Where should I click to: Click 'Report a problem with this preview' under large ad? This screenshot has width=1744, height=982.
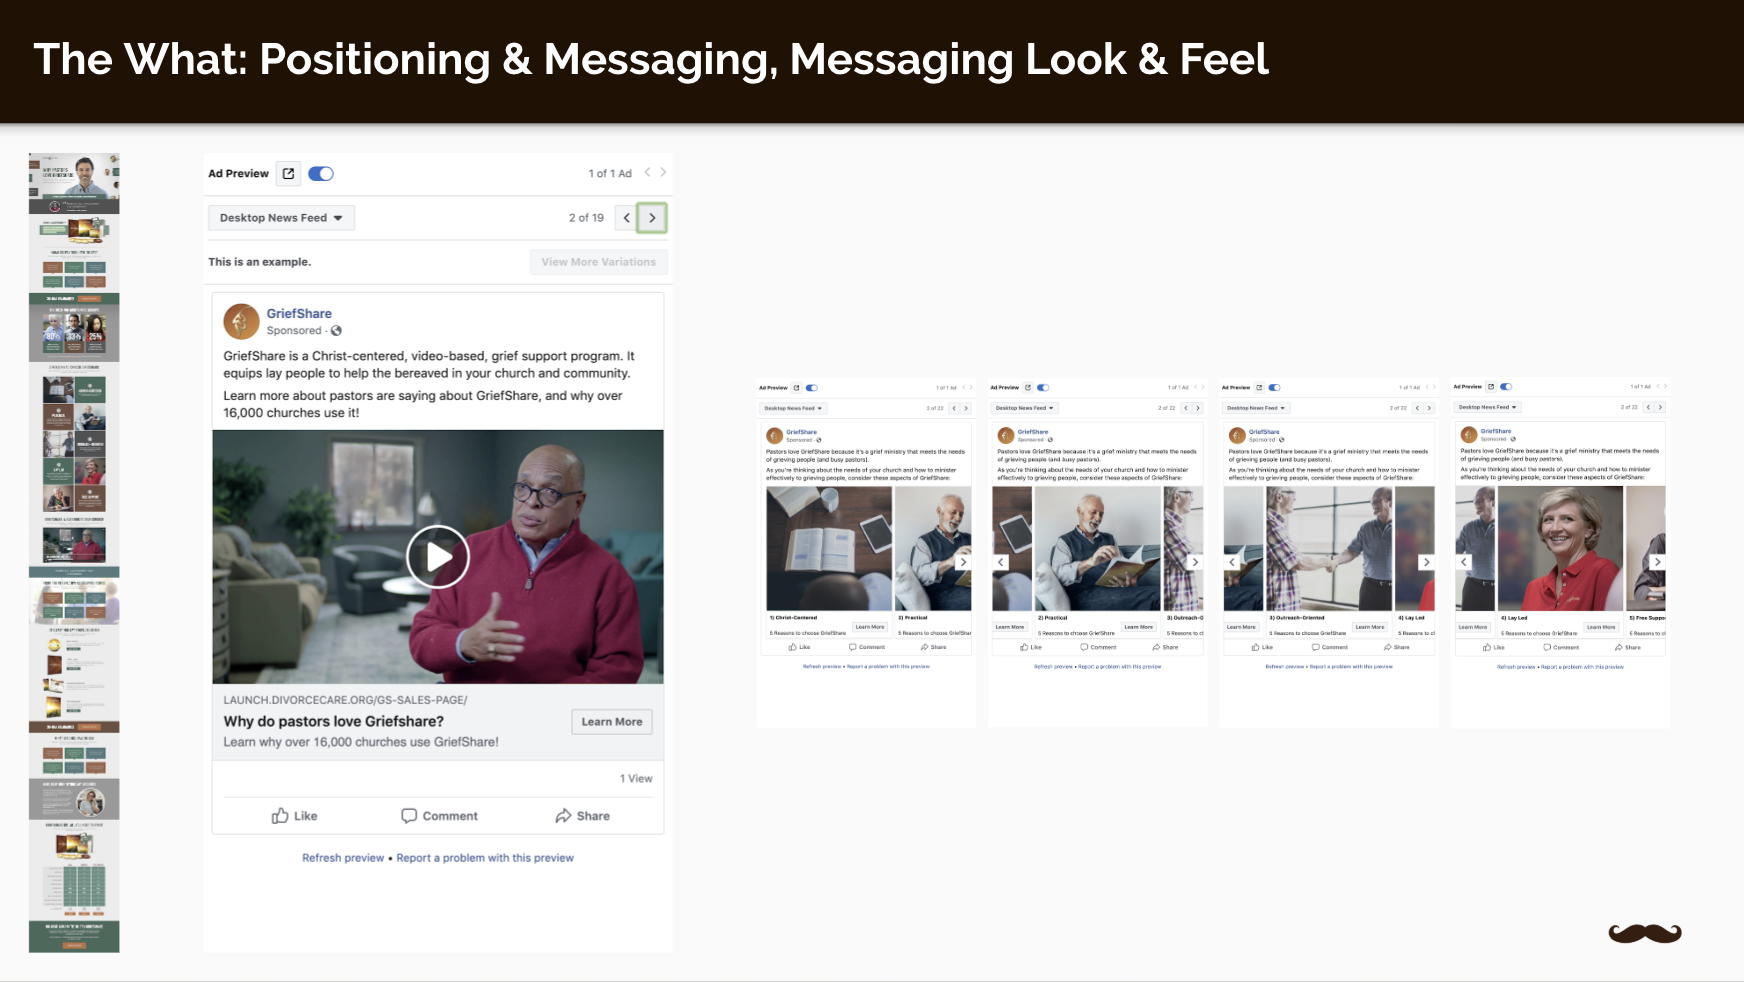point(485,858)
